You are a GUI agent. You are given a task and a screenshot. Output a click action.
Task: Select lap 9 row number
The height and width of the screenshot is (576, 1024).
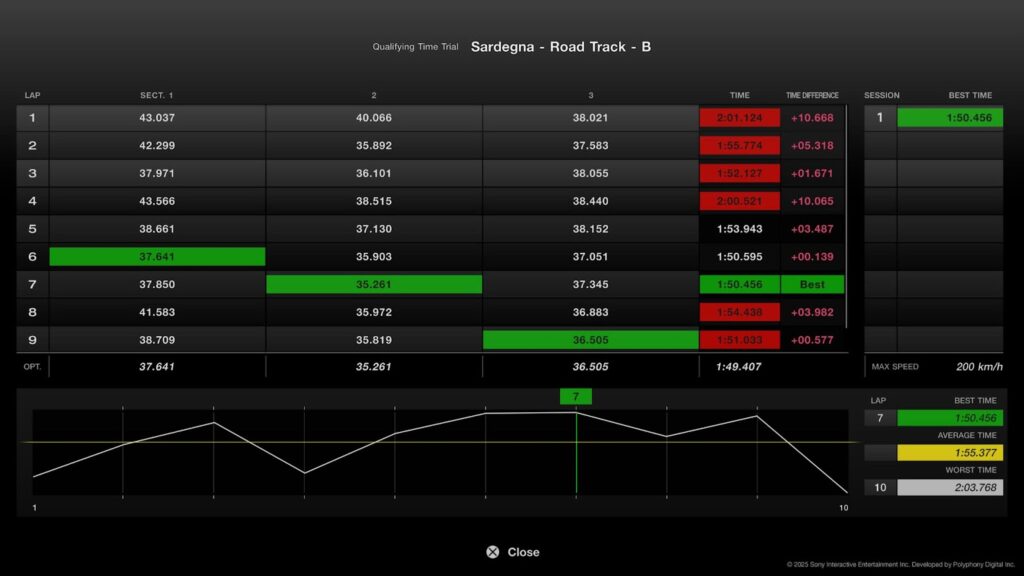coord(32,340)
